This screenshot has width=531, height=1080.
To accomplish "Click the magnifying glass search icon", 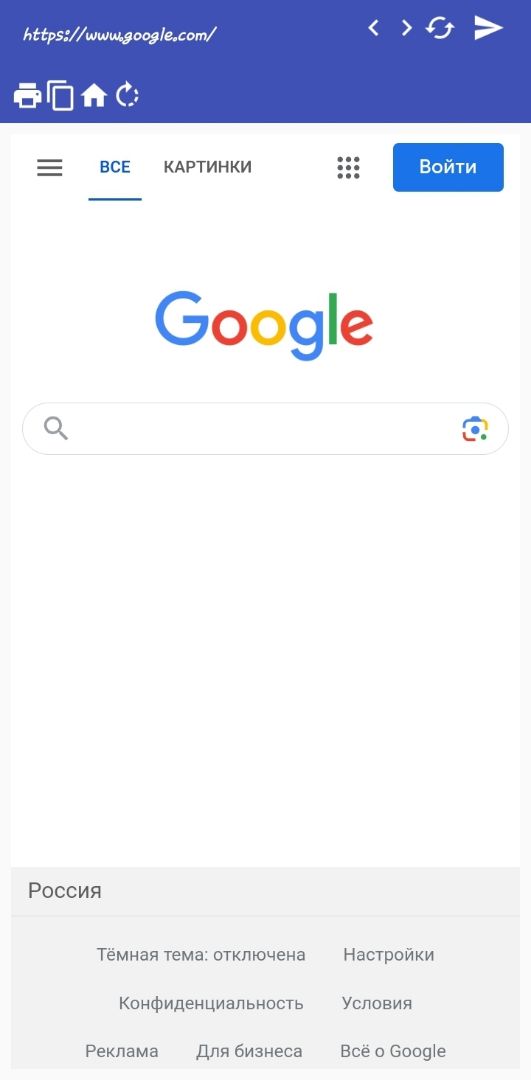I will (56, 428).
